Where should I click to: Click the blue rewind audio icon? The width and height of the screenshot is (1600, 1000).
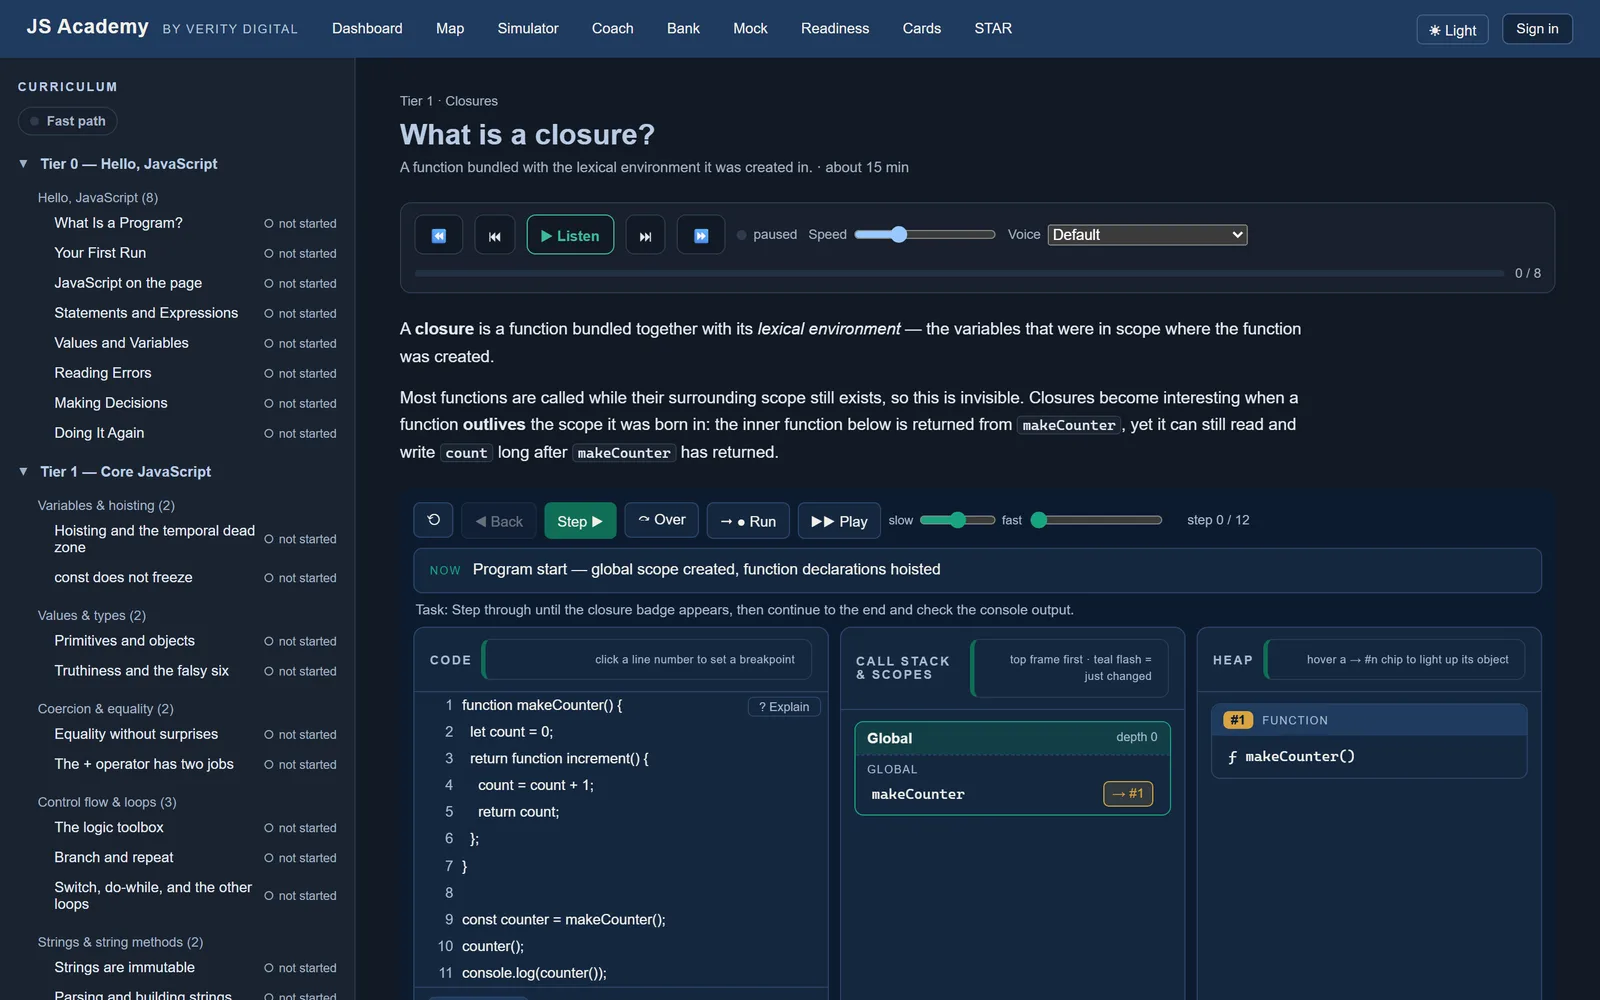(x=439, y=235)
